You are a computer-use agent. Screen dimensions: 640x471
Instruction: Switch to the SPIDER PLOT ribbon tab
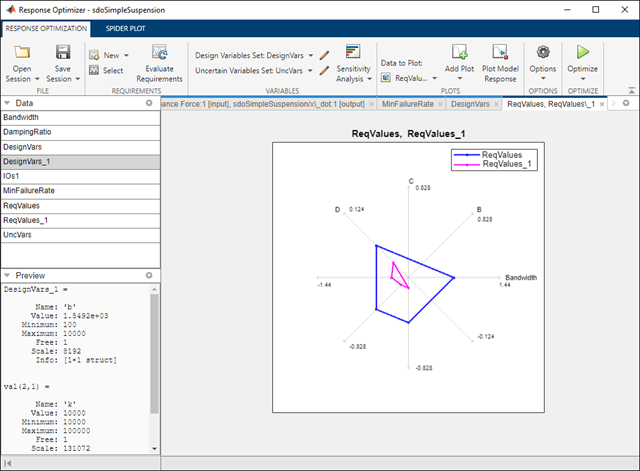point(125,29)
